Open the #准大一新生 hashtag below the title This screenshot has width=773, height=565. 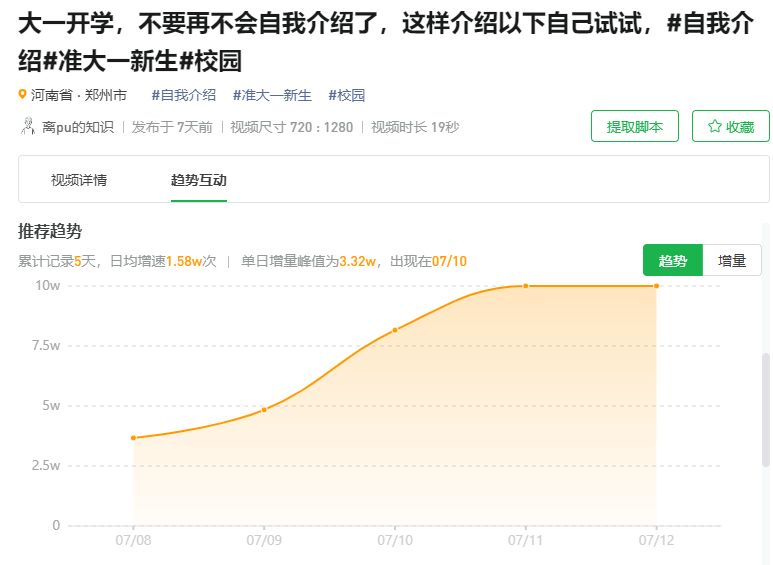[x=271, y=96]
